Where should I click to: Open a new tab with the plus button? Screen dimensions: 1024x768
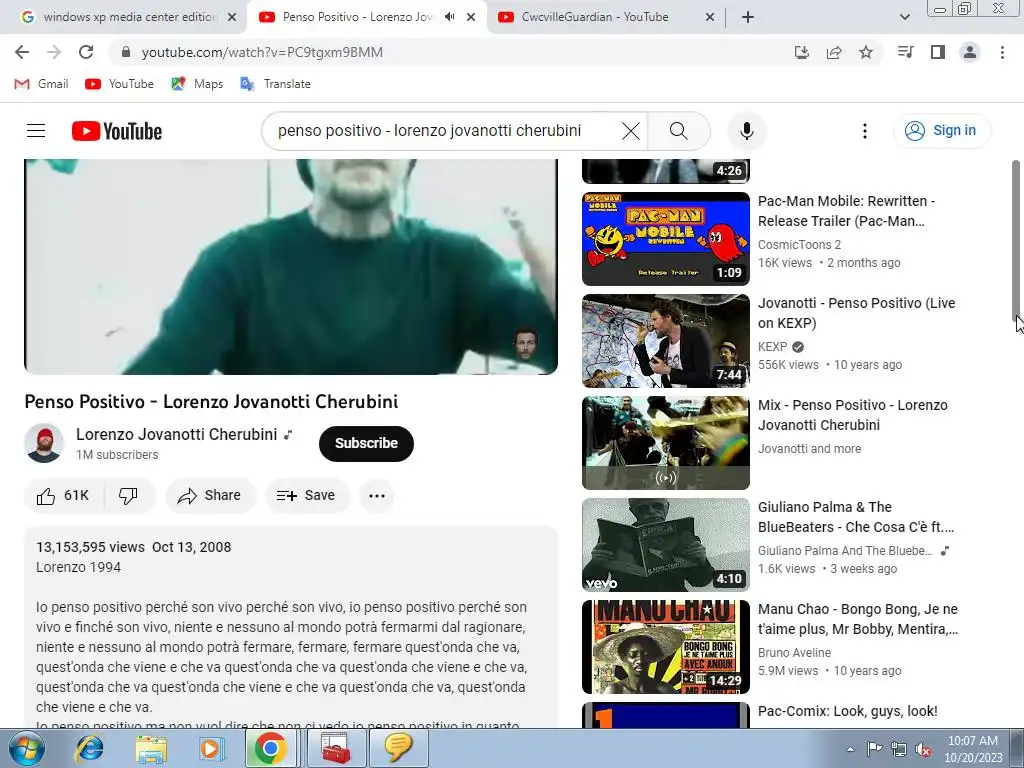click(748, 17)
